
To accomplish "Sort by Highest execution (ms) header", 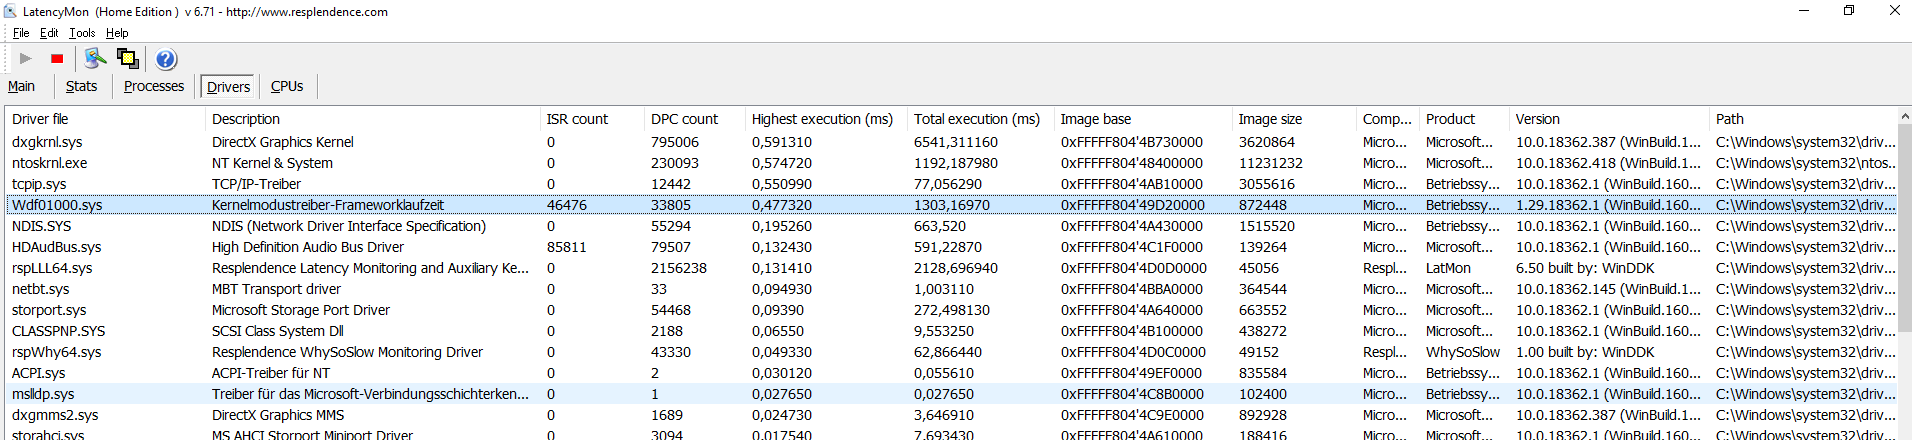I will pyautogui.click(x=826, y=119).
